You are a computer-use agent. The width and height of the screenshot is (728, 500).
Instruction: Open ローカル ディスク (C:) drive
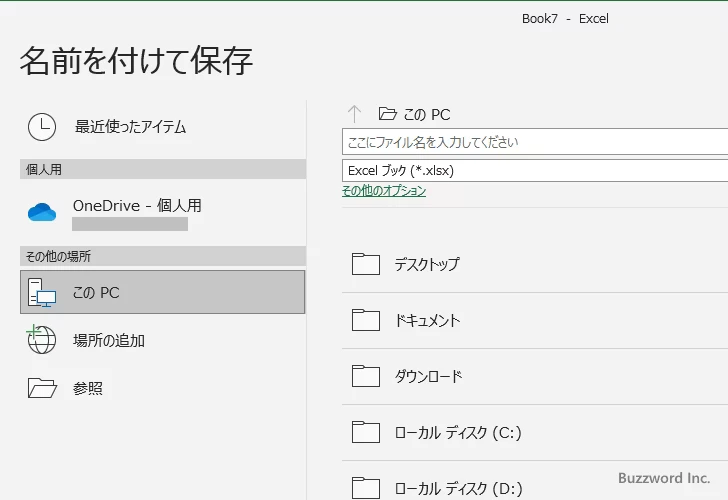535,432
